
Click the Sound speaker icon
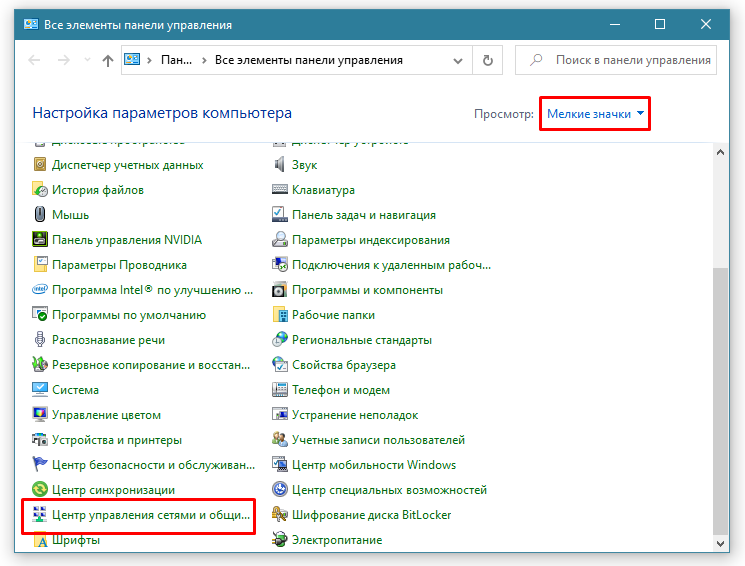point(280,165)
